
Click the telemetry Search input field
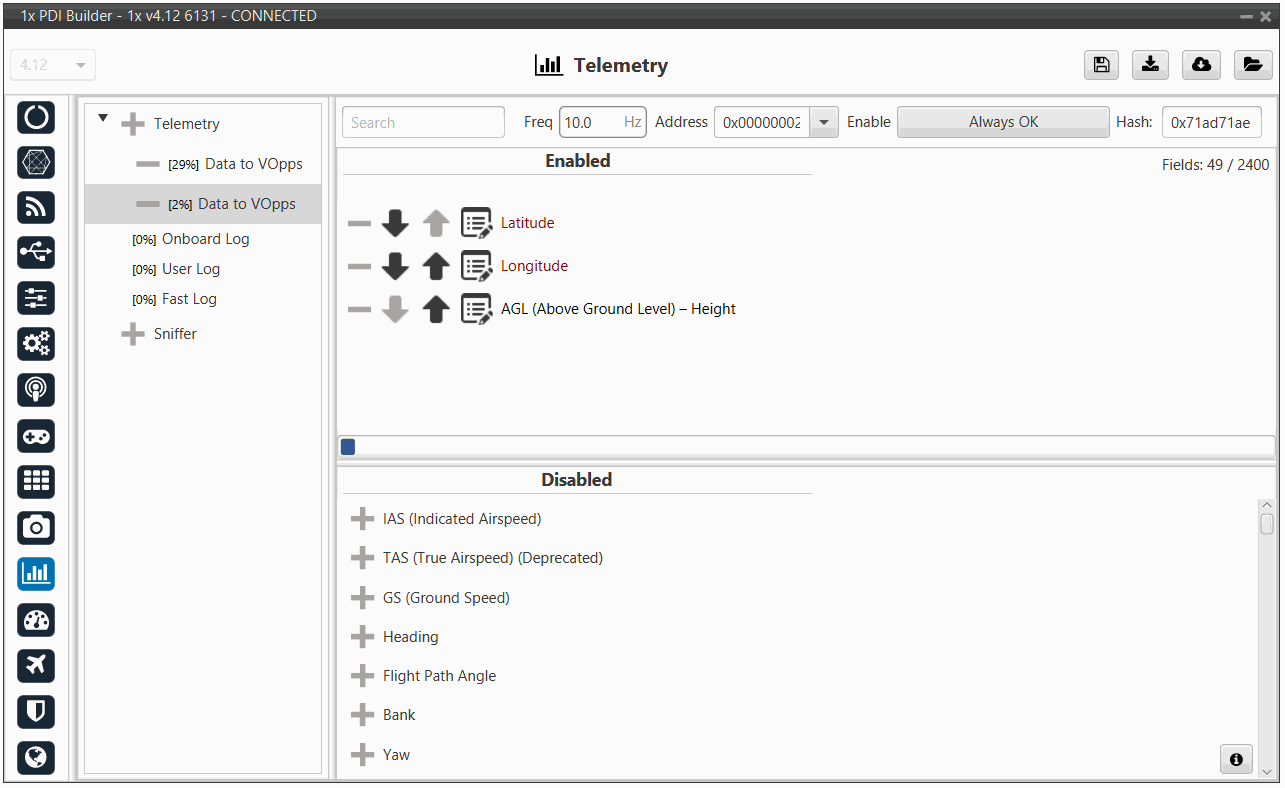pyautogui.click(x=423, y=122)
